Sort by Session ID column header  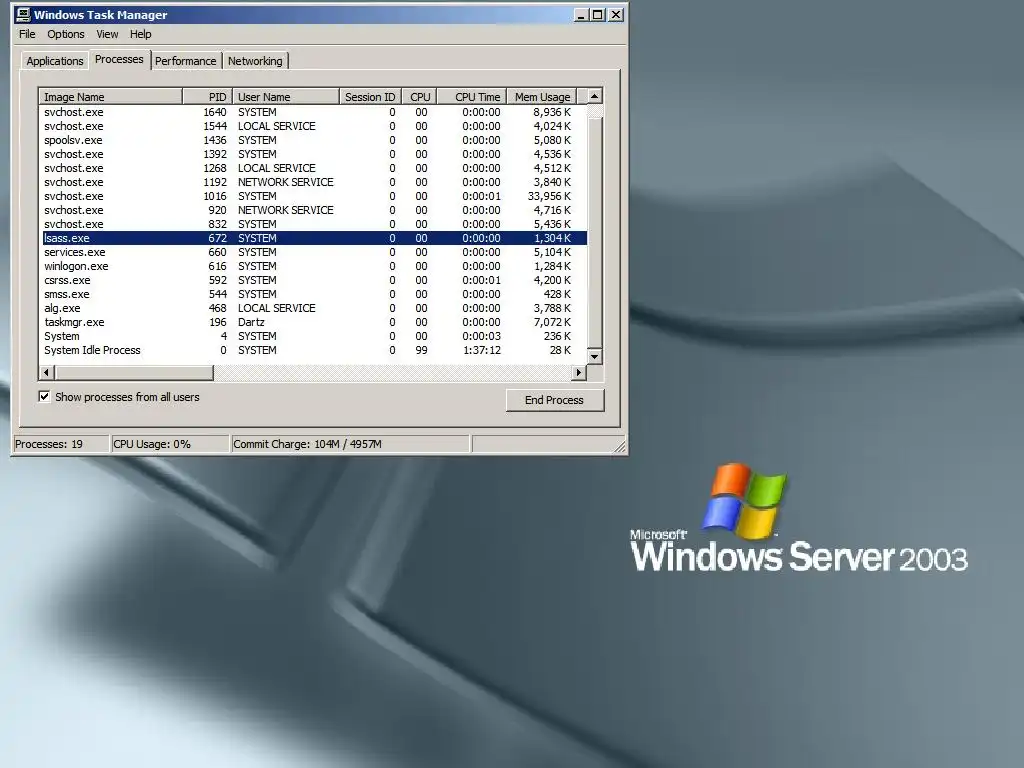point(370,97)
